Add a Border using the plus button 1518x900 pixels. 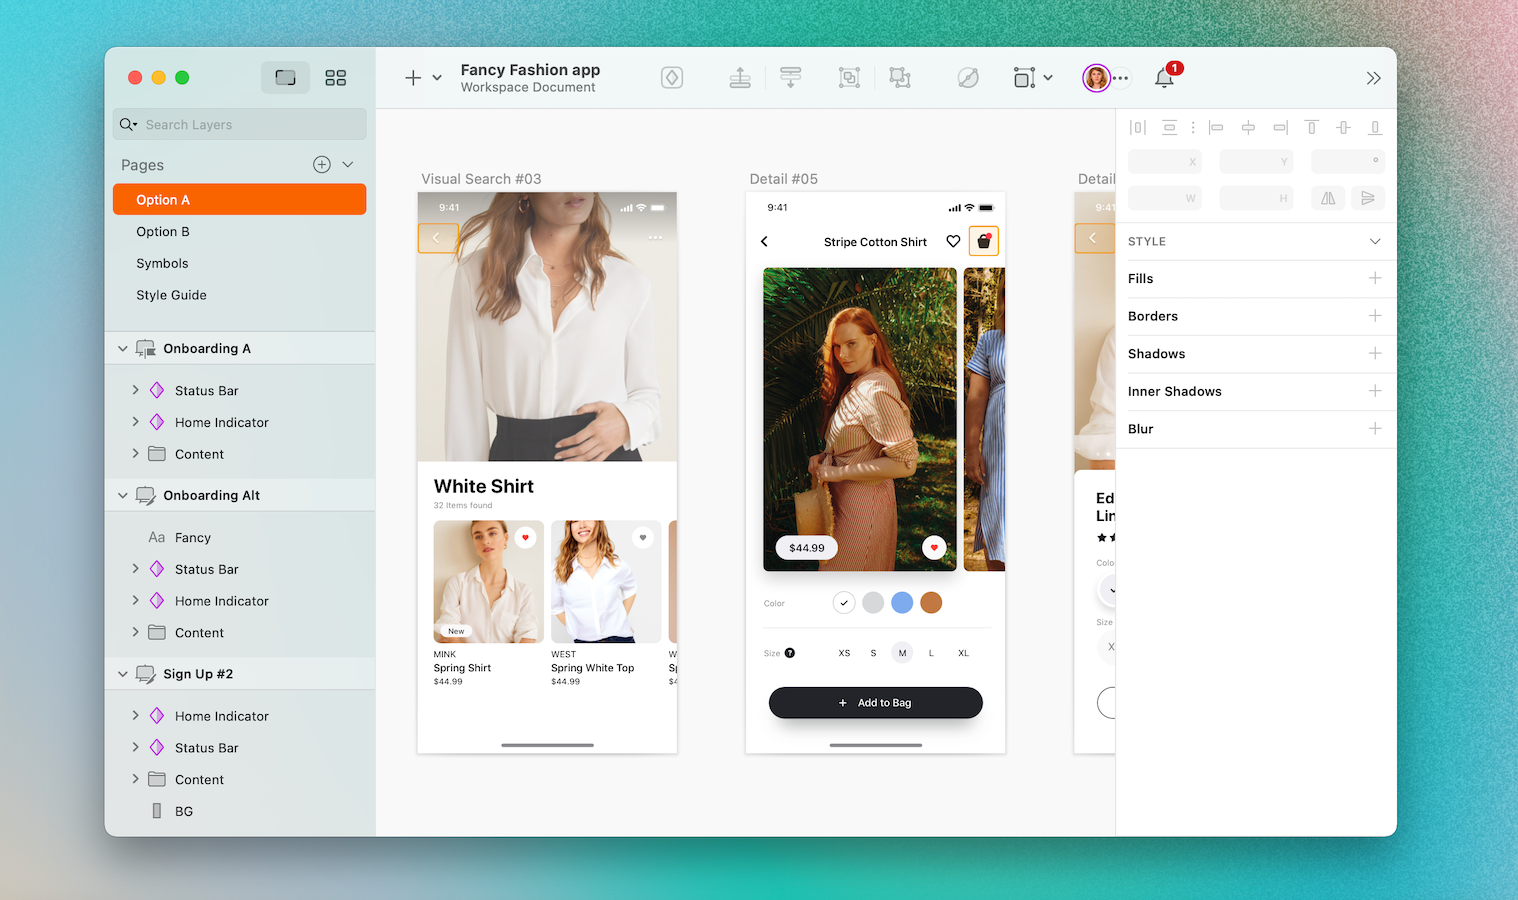(1374, 316)
